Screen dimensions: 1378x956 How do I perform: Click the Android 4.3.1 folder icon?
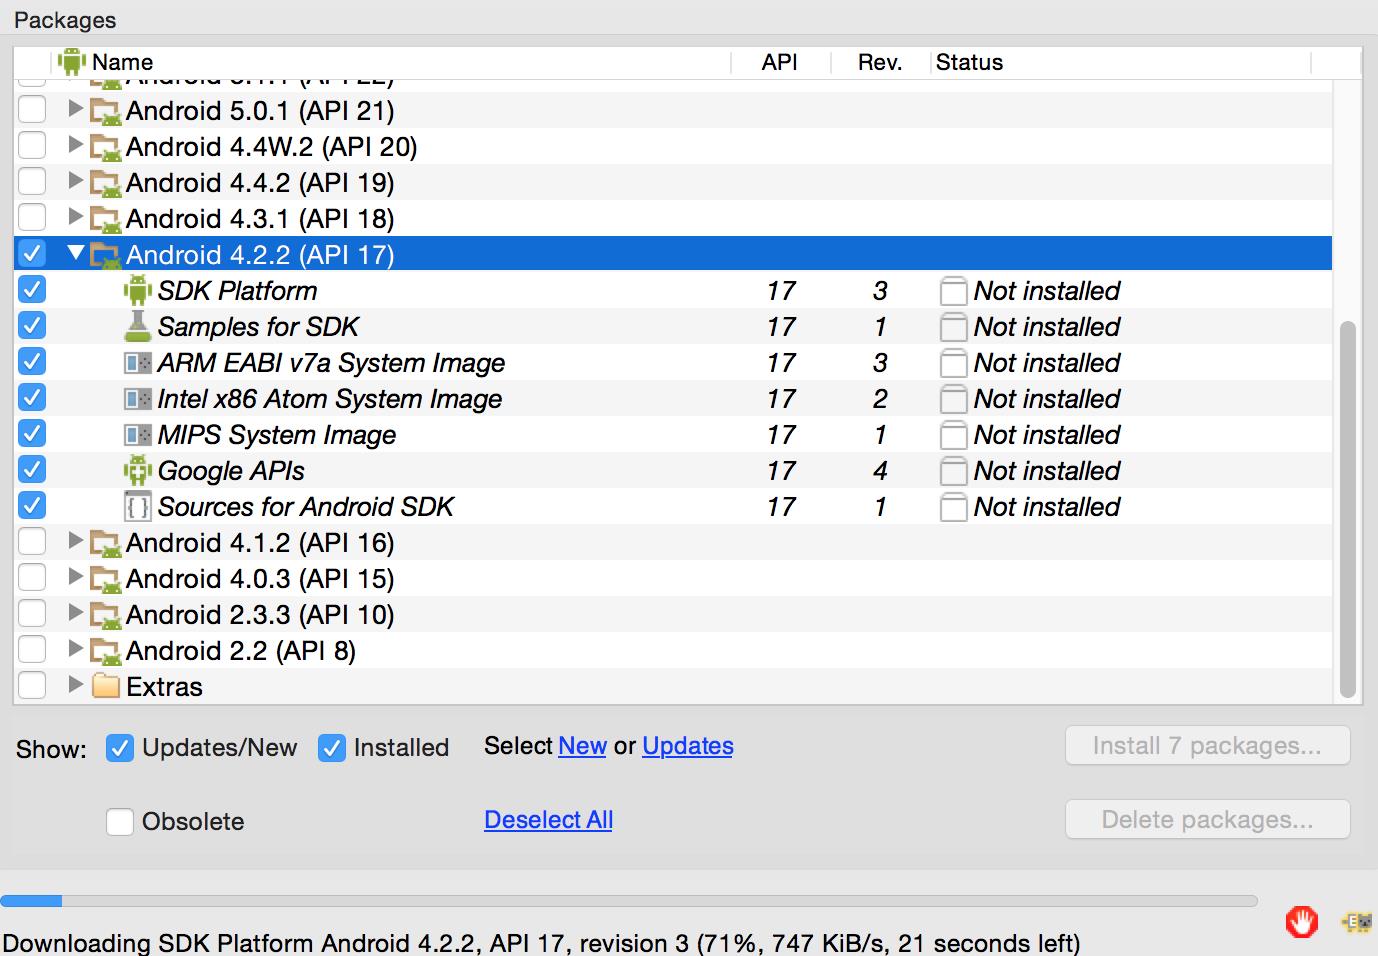tap(105, 219)
